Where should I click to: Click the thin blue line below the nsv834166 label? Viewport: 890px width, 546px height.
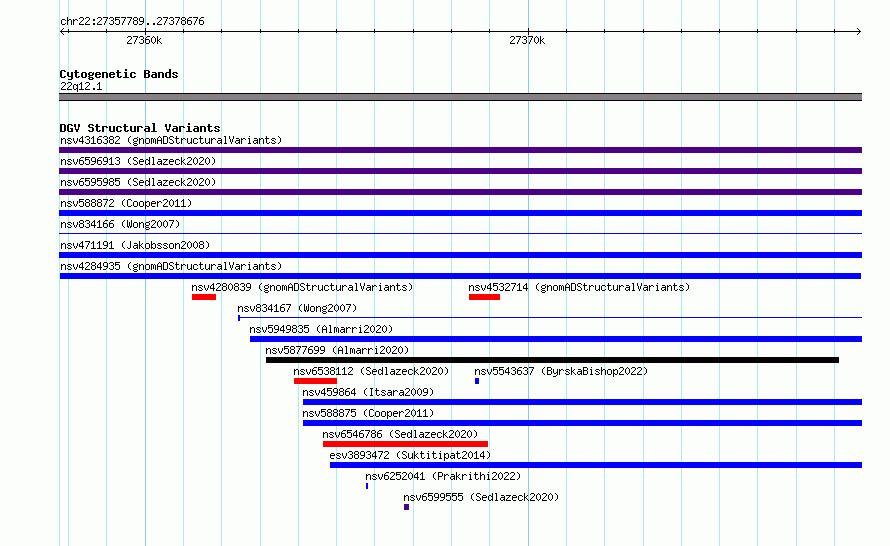click(460, 233)
